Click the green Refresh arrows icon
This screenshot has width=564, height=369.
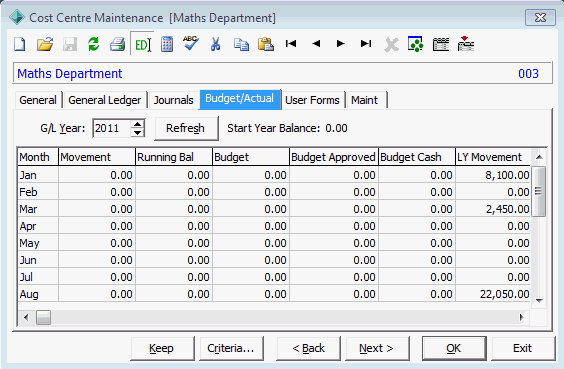click(94, 45)
